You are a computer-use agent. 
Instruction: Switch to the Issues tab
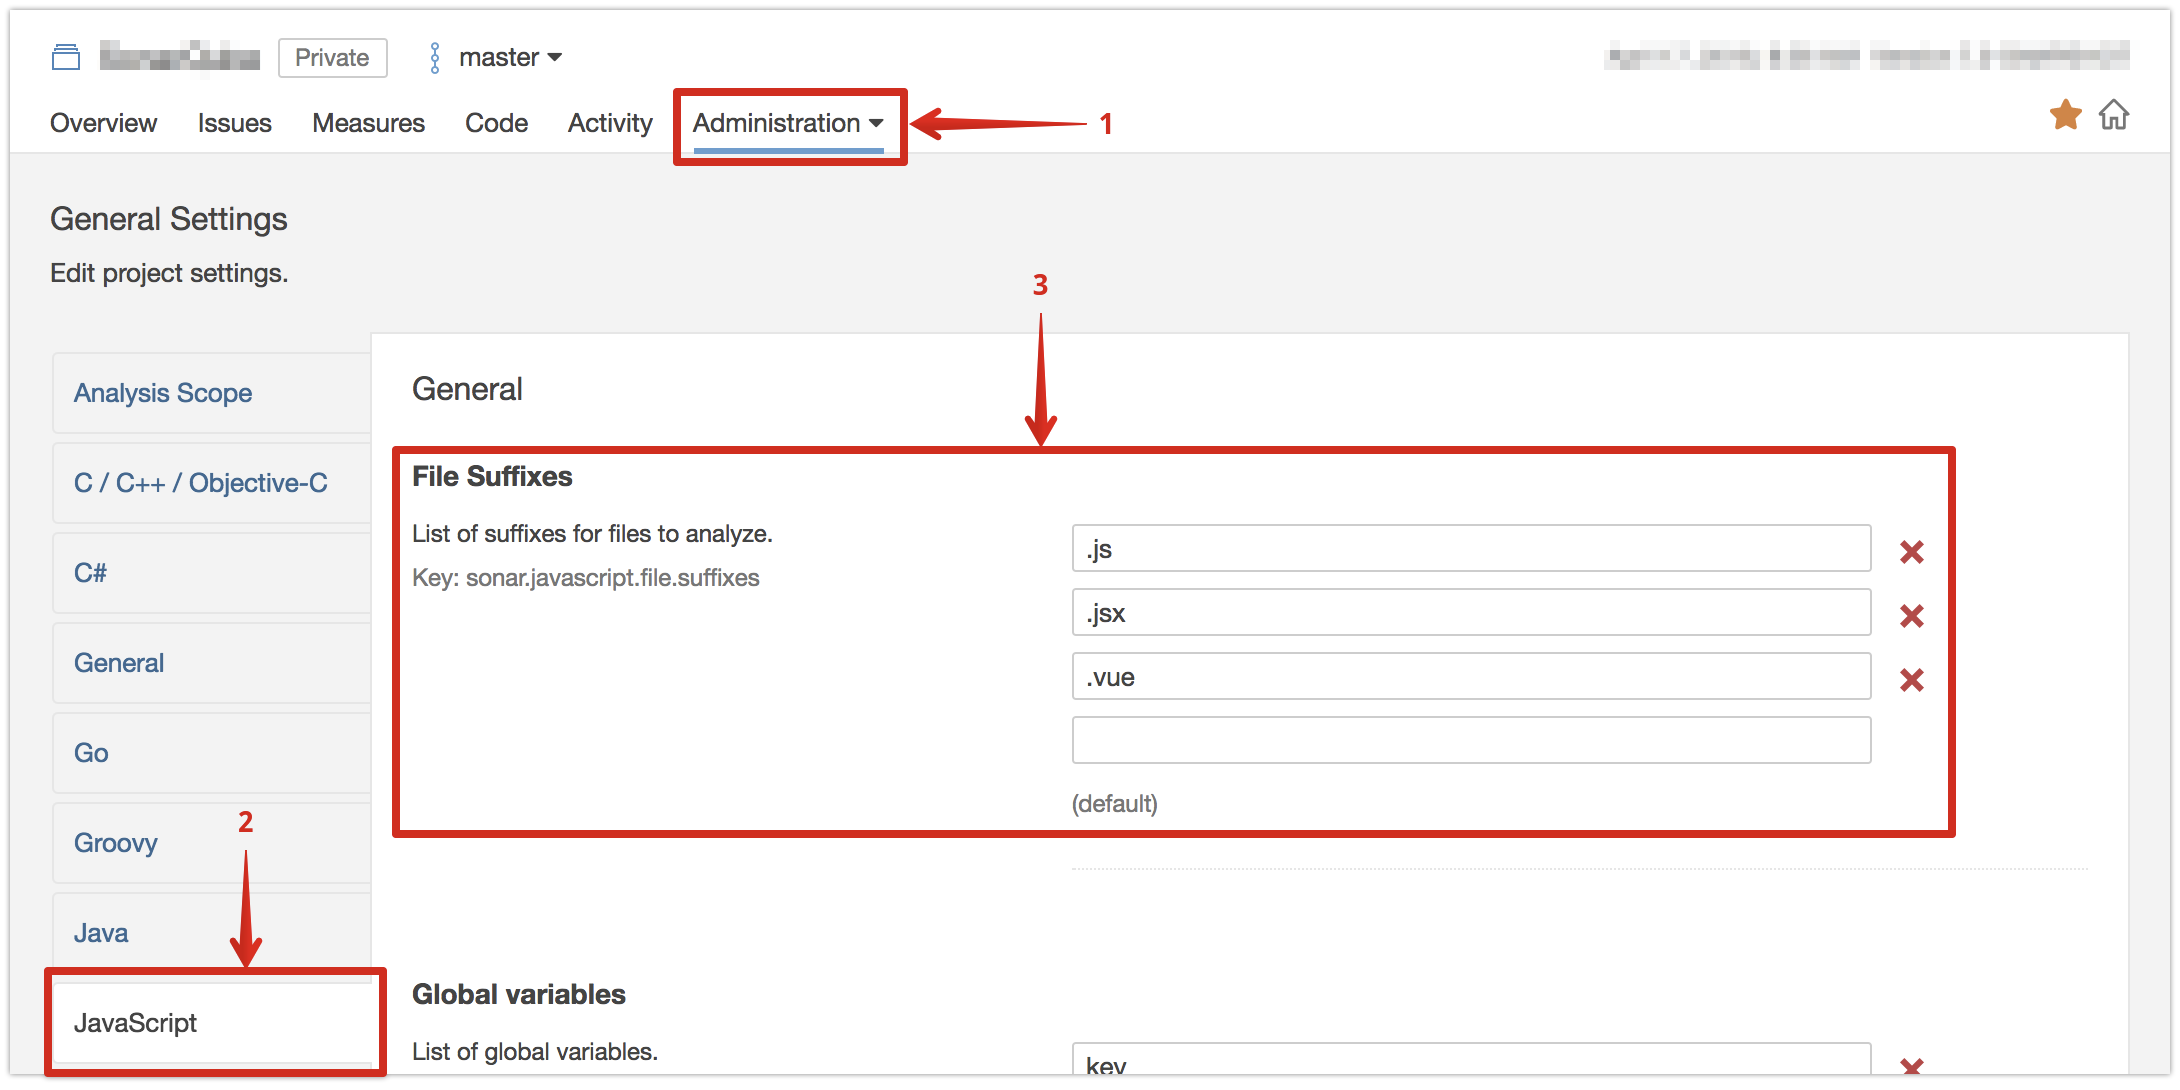coord(235,123)
